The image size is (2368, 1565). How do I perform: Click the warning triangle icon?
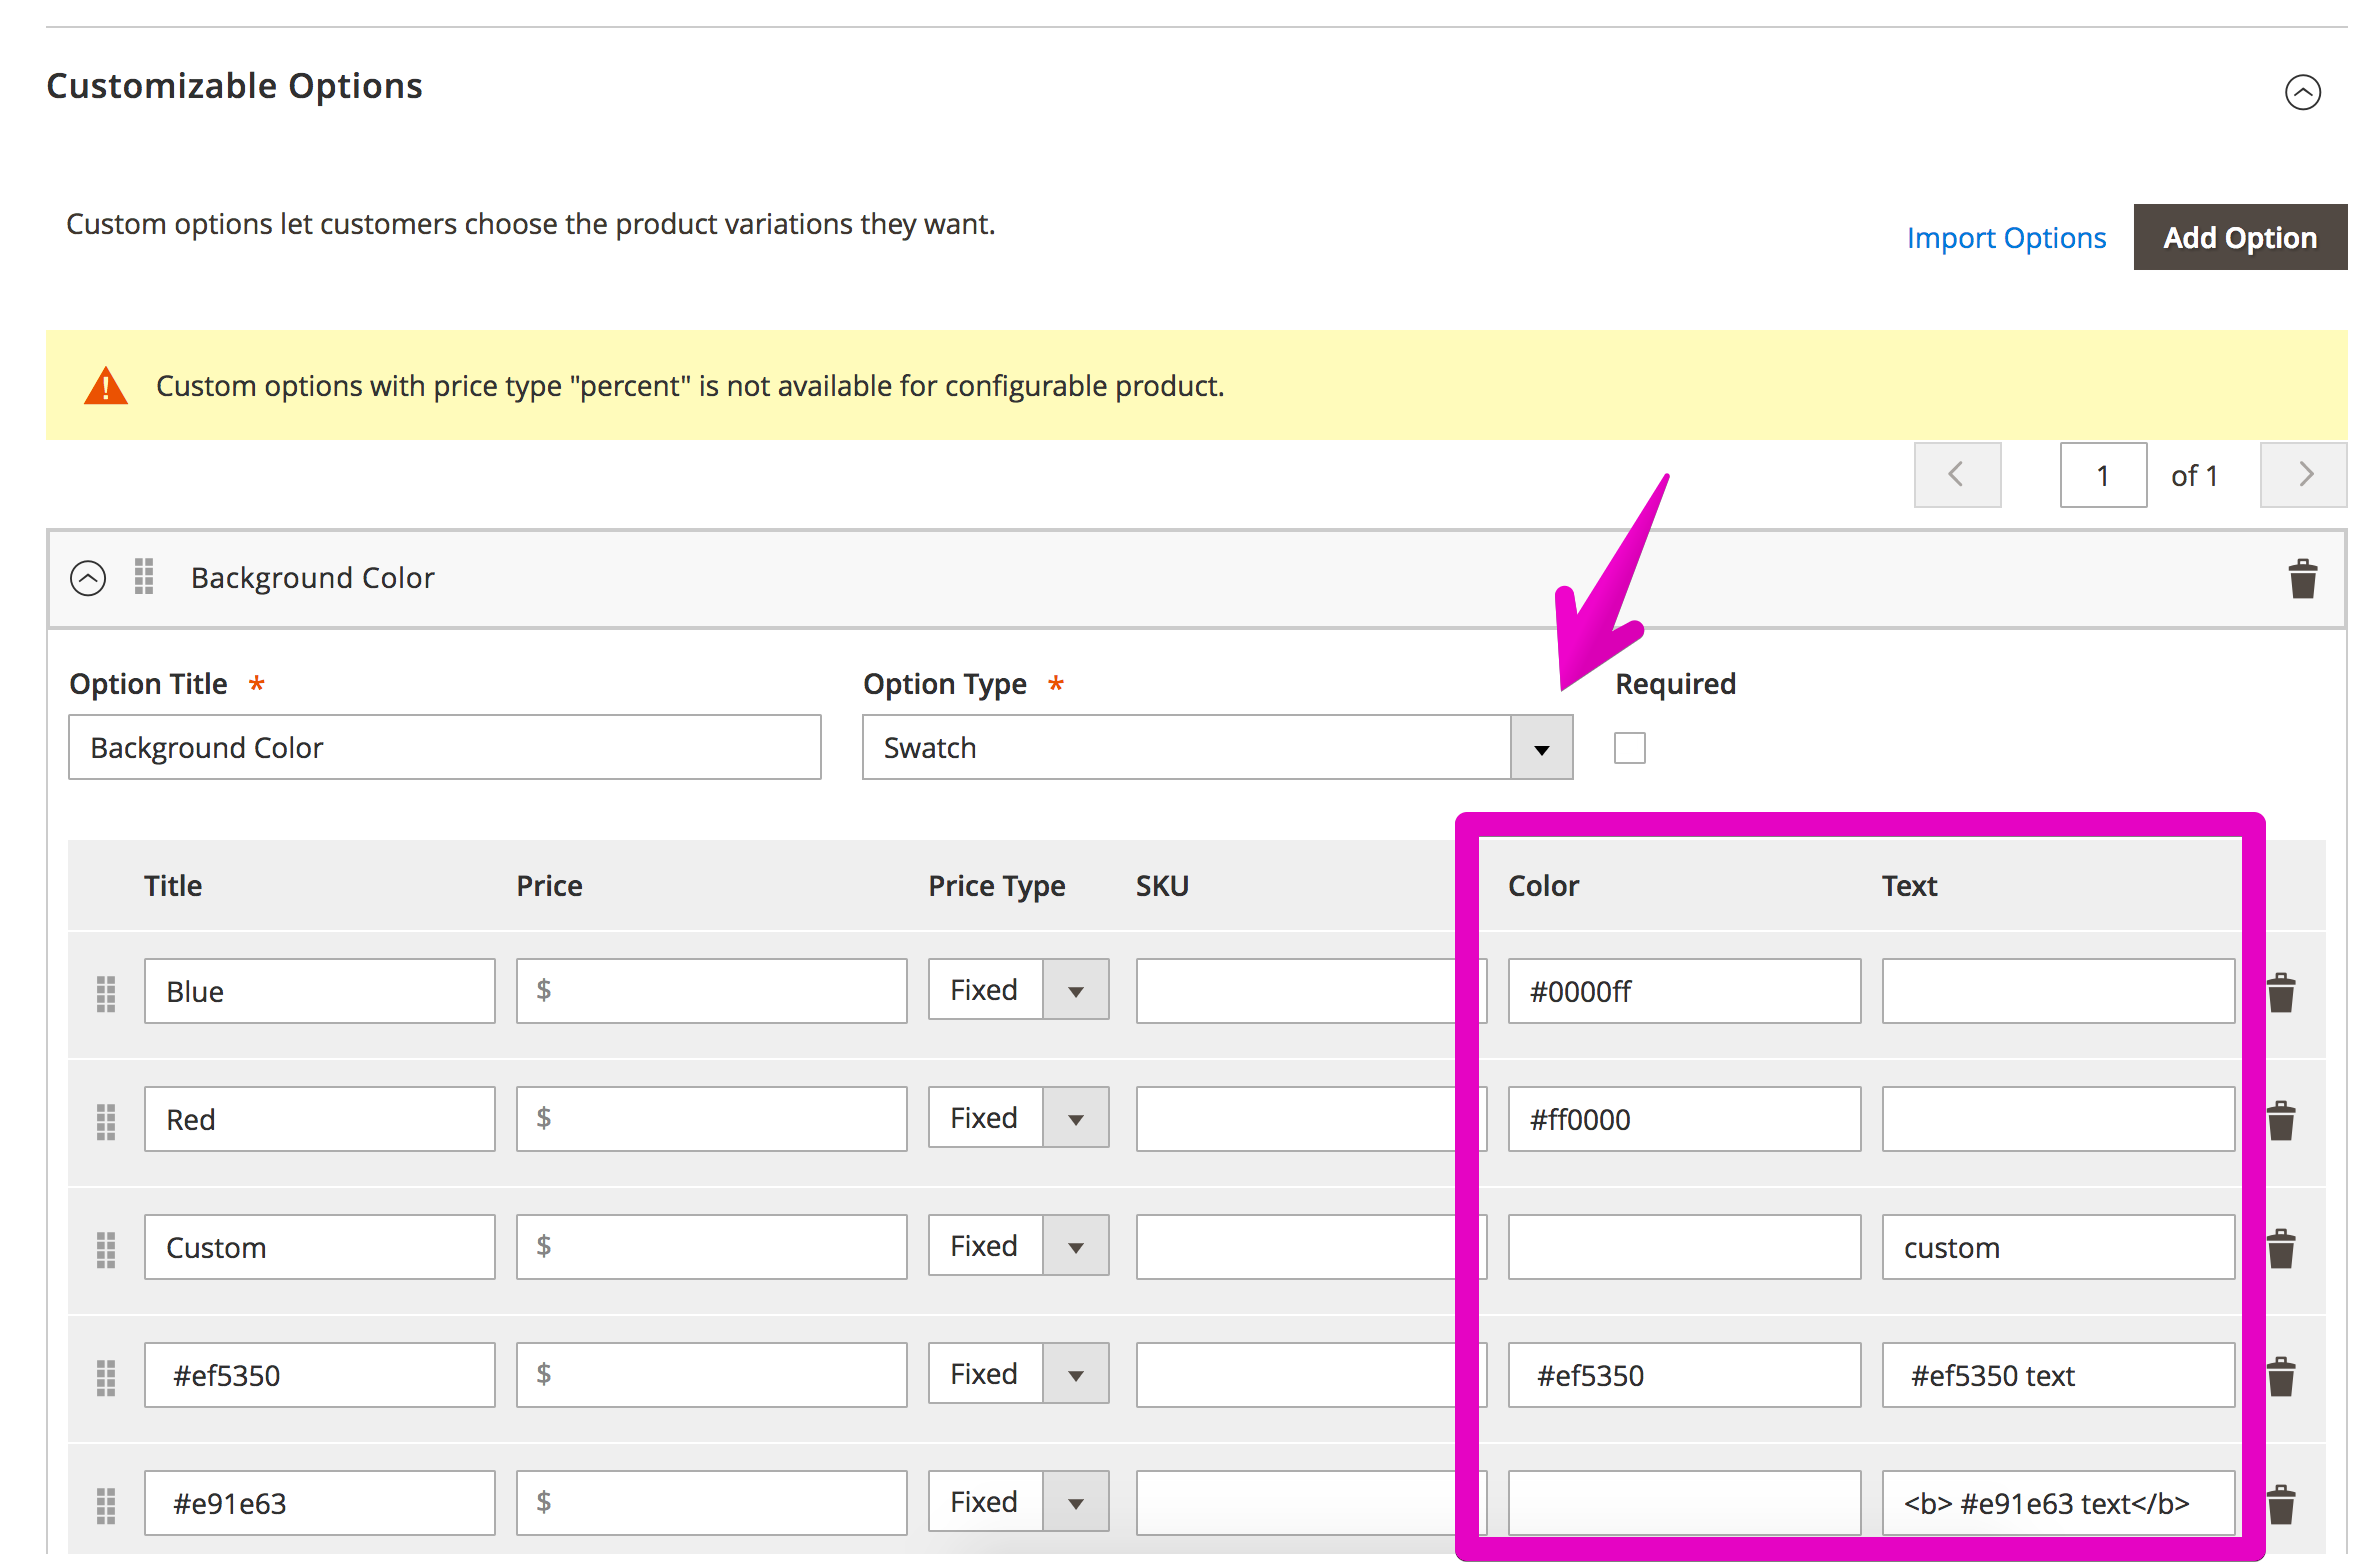point(106,386)
